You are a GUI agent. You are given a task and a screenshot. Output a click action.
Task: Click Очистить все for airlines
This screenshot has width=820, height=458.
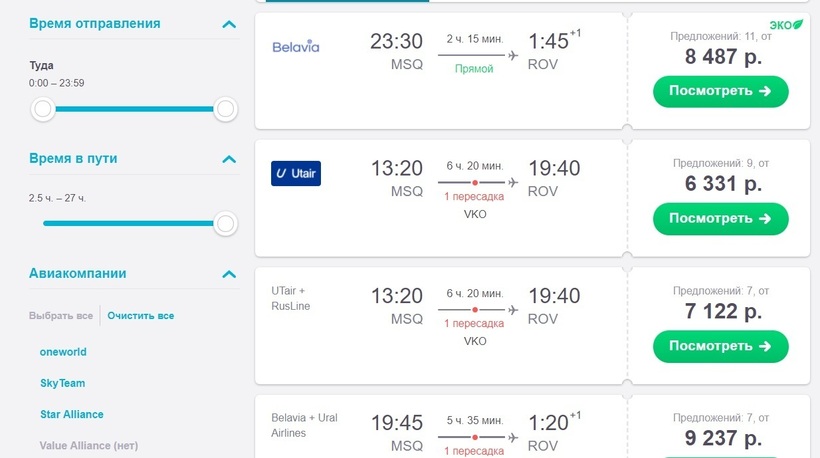(141, 316)
